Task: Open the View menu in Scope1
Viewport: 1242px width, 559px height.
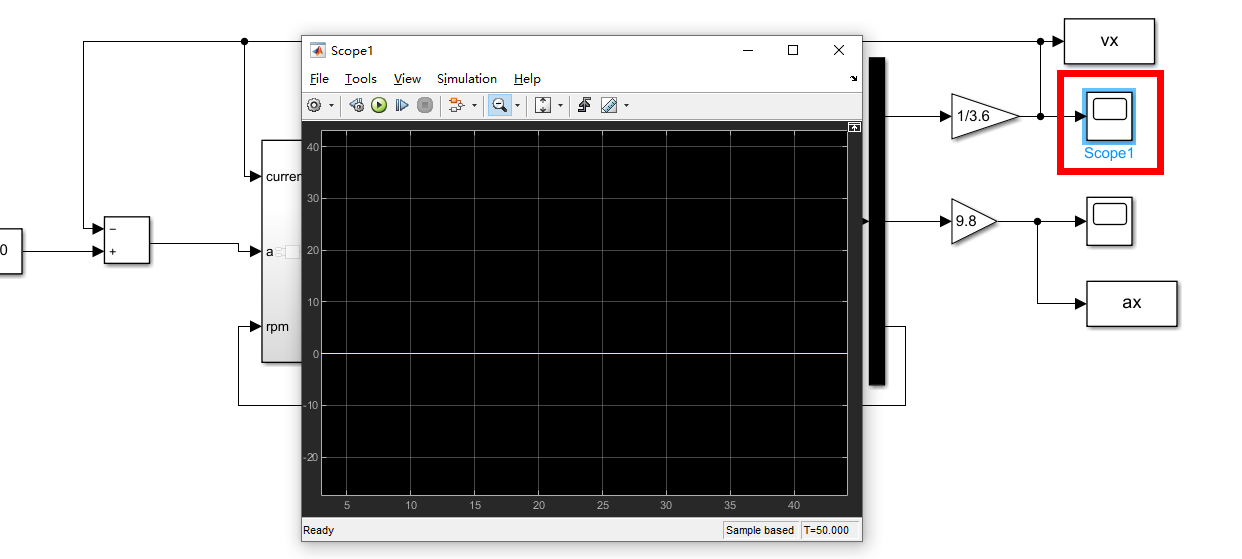Action: click(x=407, y=79)
